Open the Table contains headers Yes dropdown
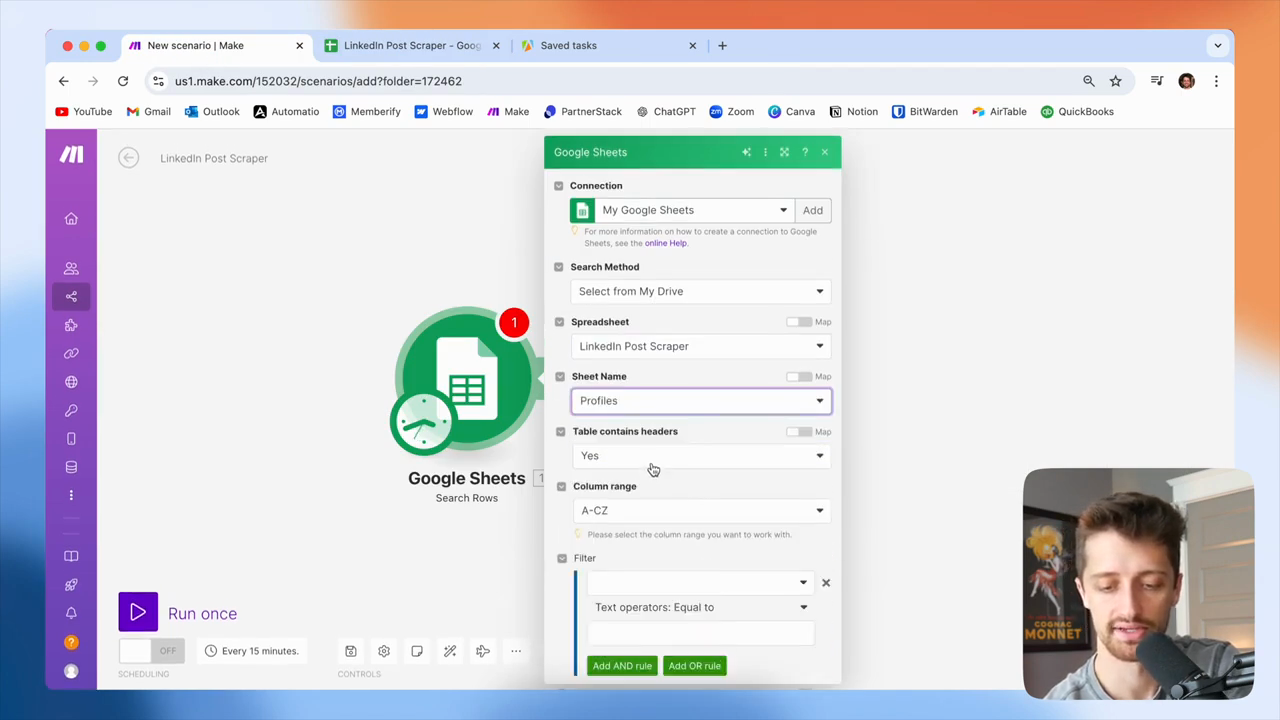 click(702, 456)
